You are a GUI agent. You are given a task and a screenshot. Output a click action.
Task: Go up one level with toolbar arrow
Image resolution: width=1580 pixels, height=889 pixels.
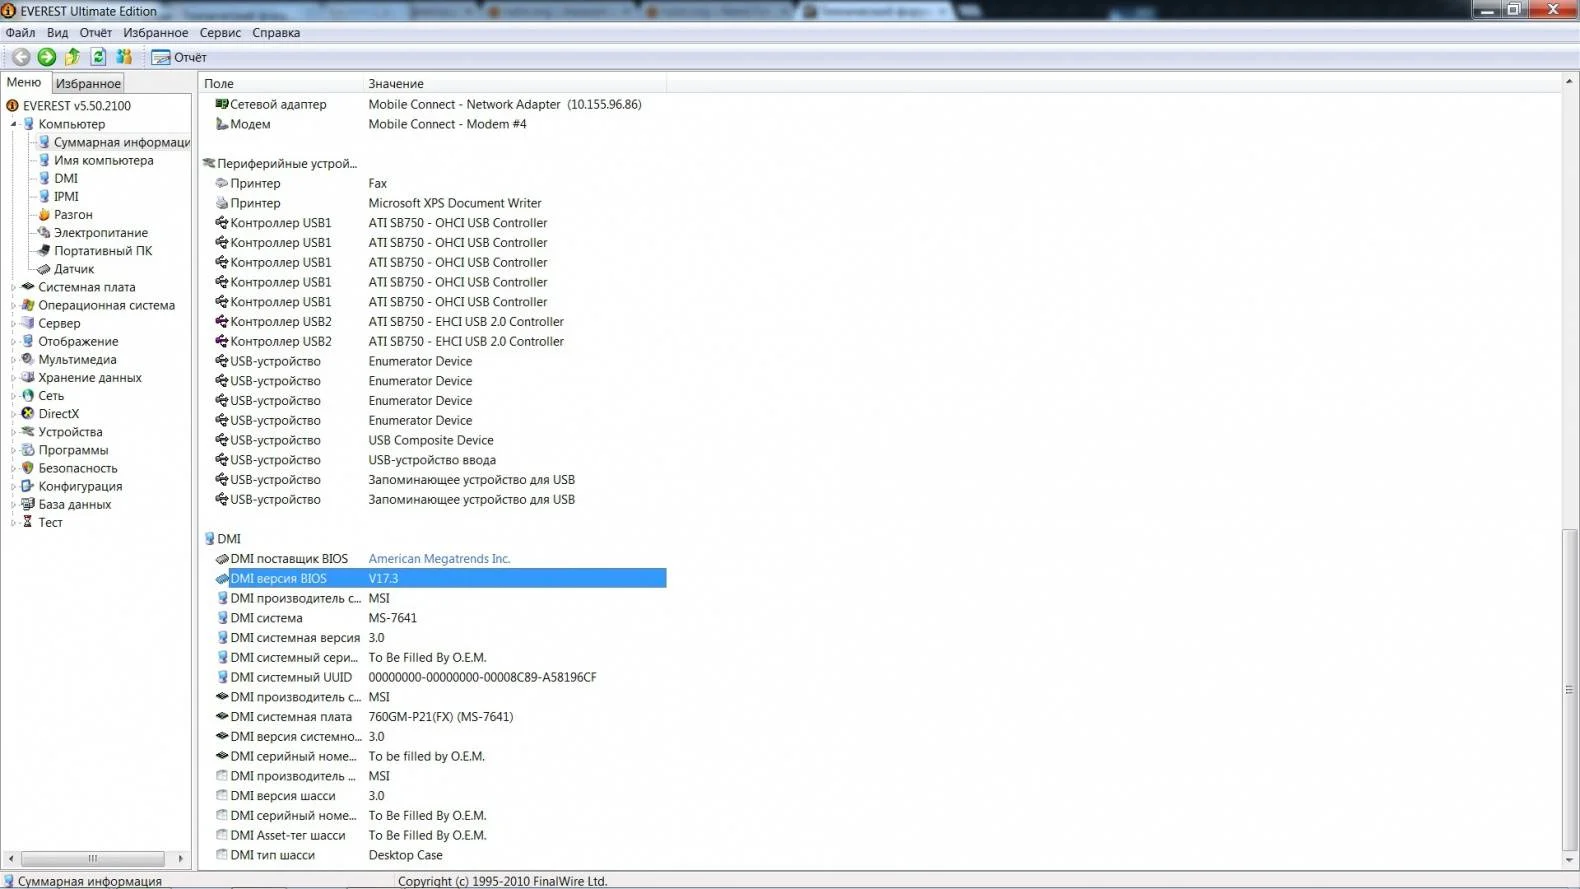pyautogui.click(x=72, y=57)
